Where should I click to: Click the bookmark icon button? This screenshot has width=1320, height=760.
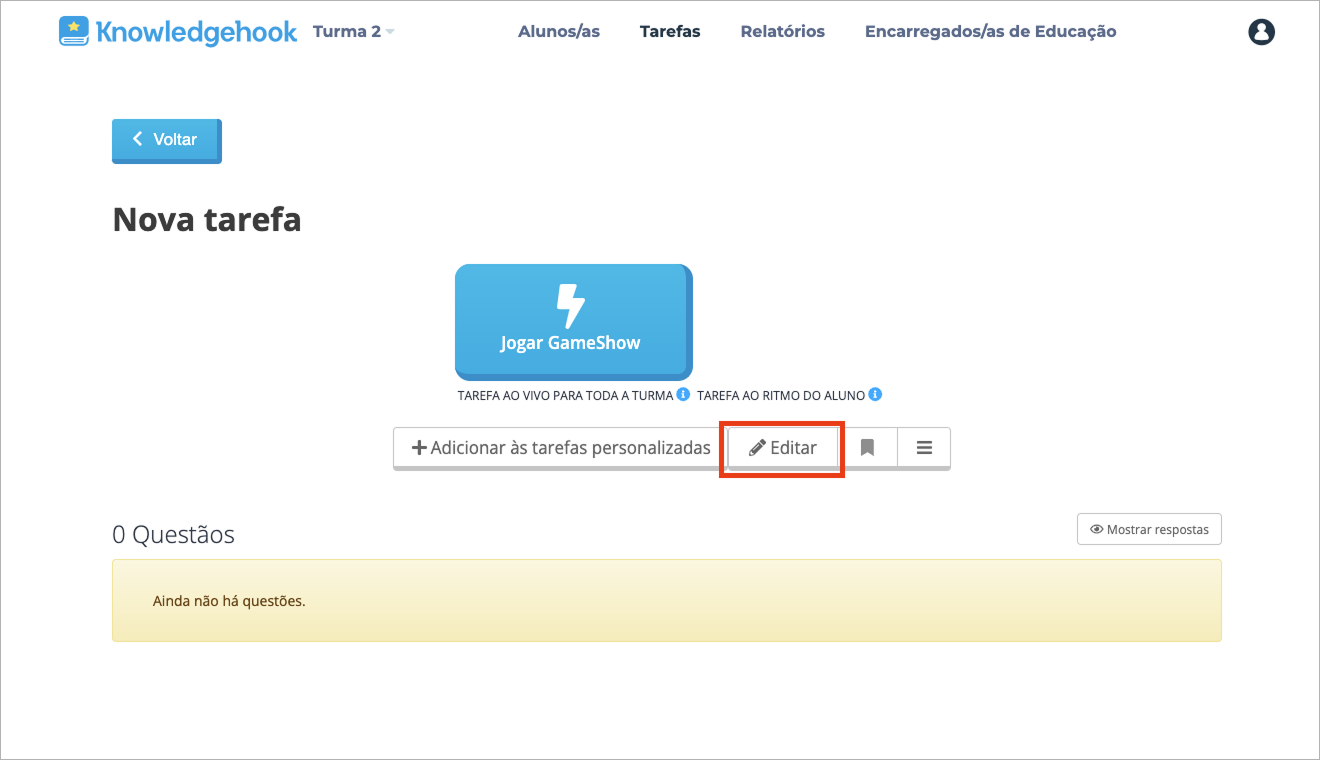[x=867, y=448]
